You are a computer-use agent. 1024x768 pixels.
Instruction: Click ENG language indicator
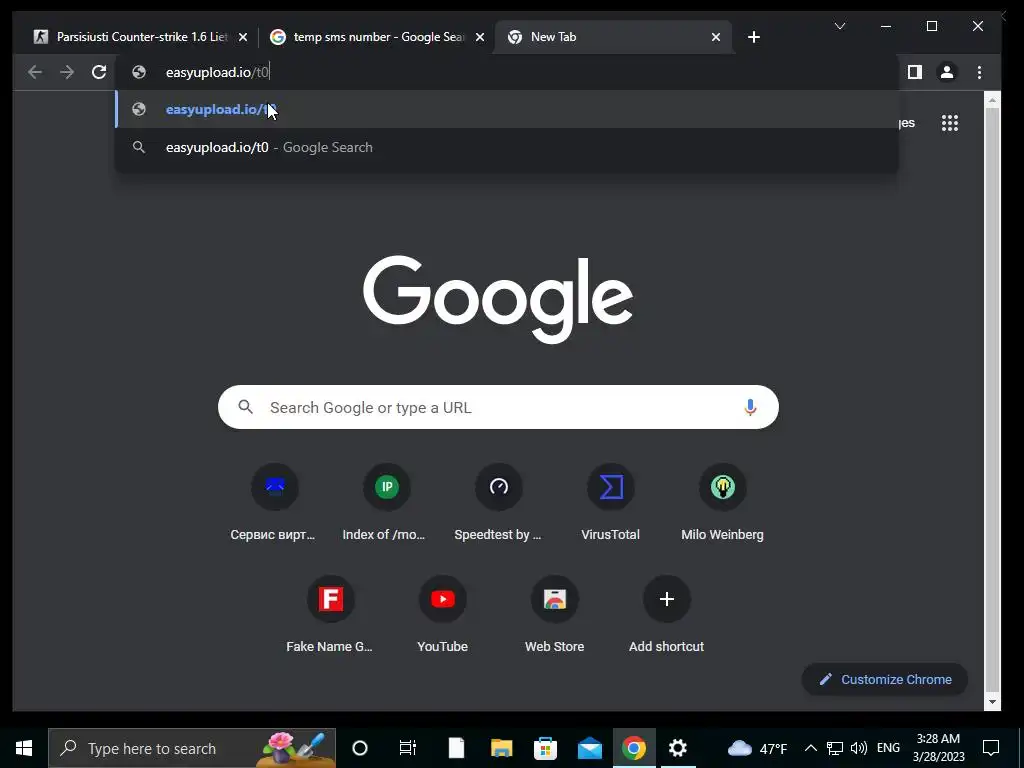pos(888,748)
